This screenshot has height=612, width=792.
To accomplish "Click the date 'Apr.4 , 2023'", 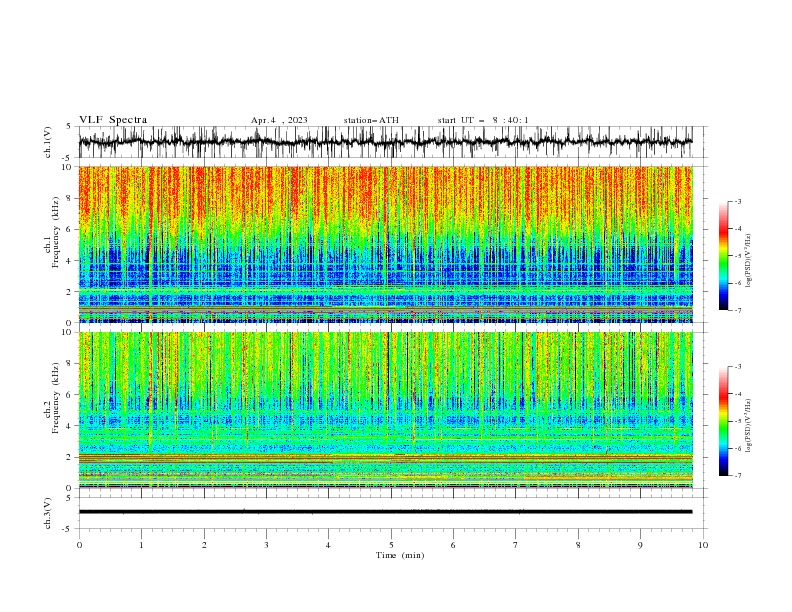I will pyautogui.click(x=279, y=120).
